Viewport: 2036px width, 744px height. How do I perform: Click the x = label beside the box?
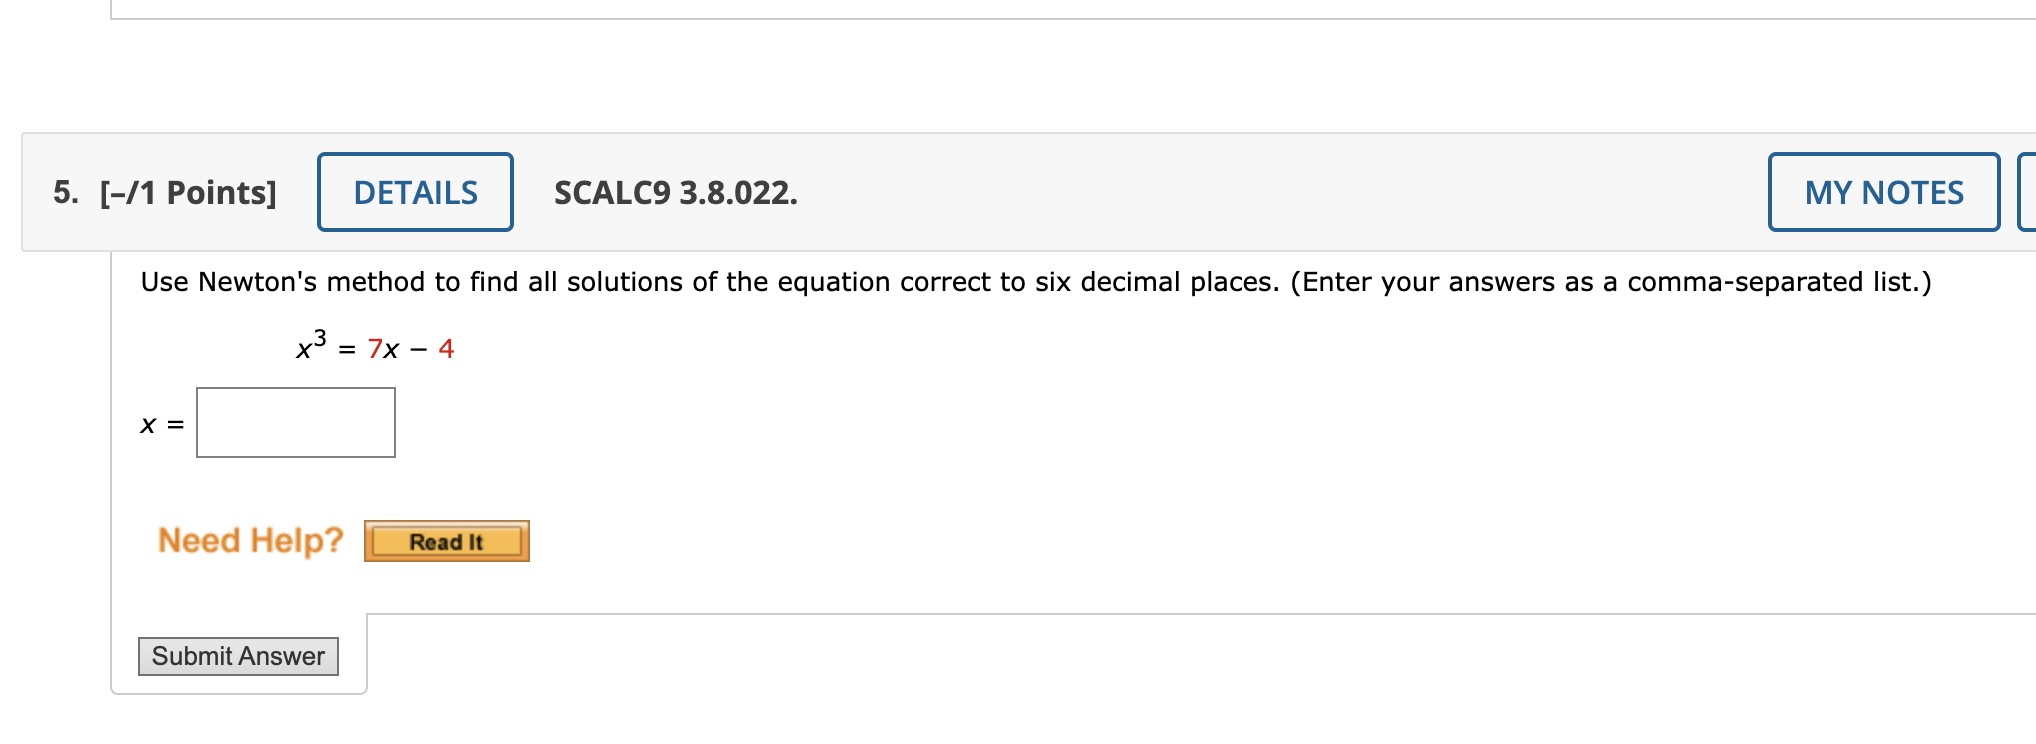(161, 424)
